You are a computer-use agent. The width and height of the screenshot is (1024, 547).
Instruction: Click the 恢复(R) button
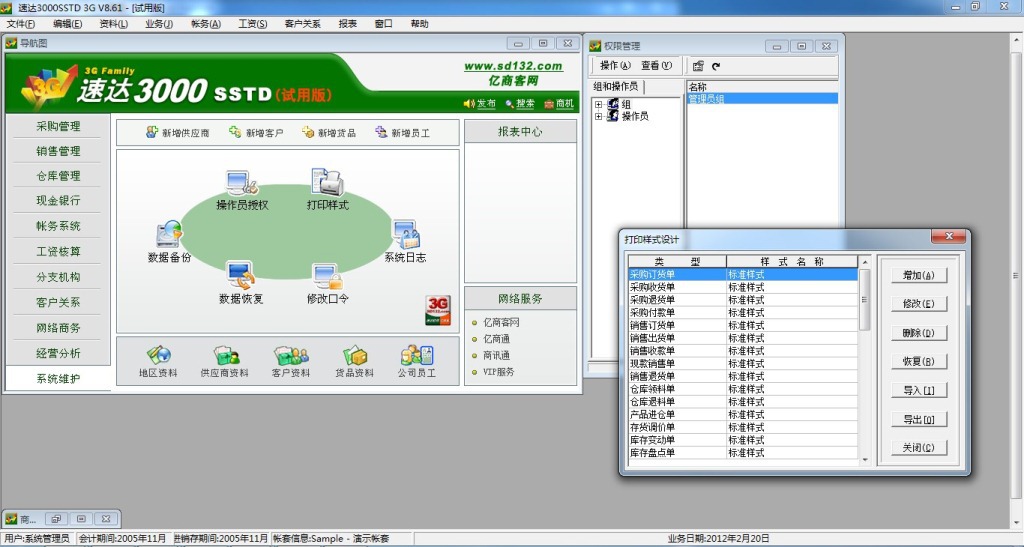pos(918,362)
